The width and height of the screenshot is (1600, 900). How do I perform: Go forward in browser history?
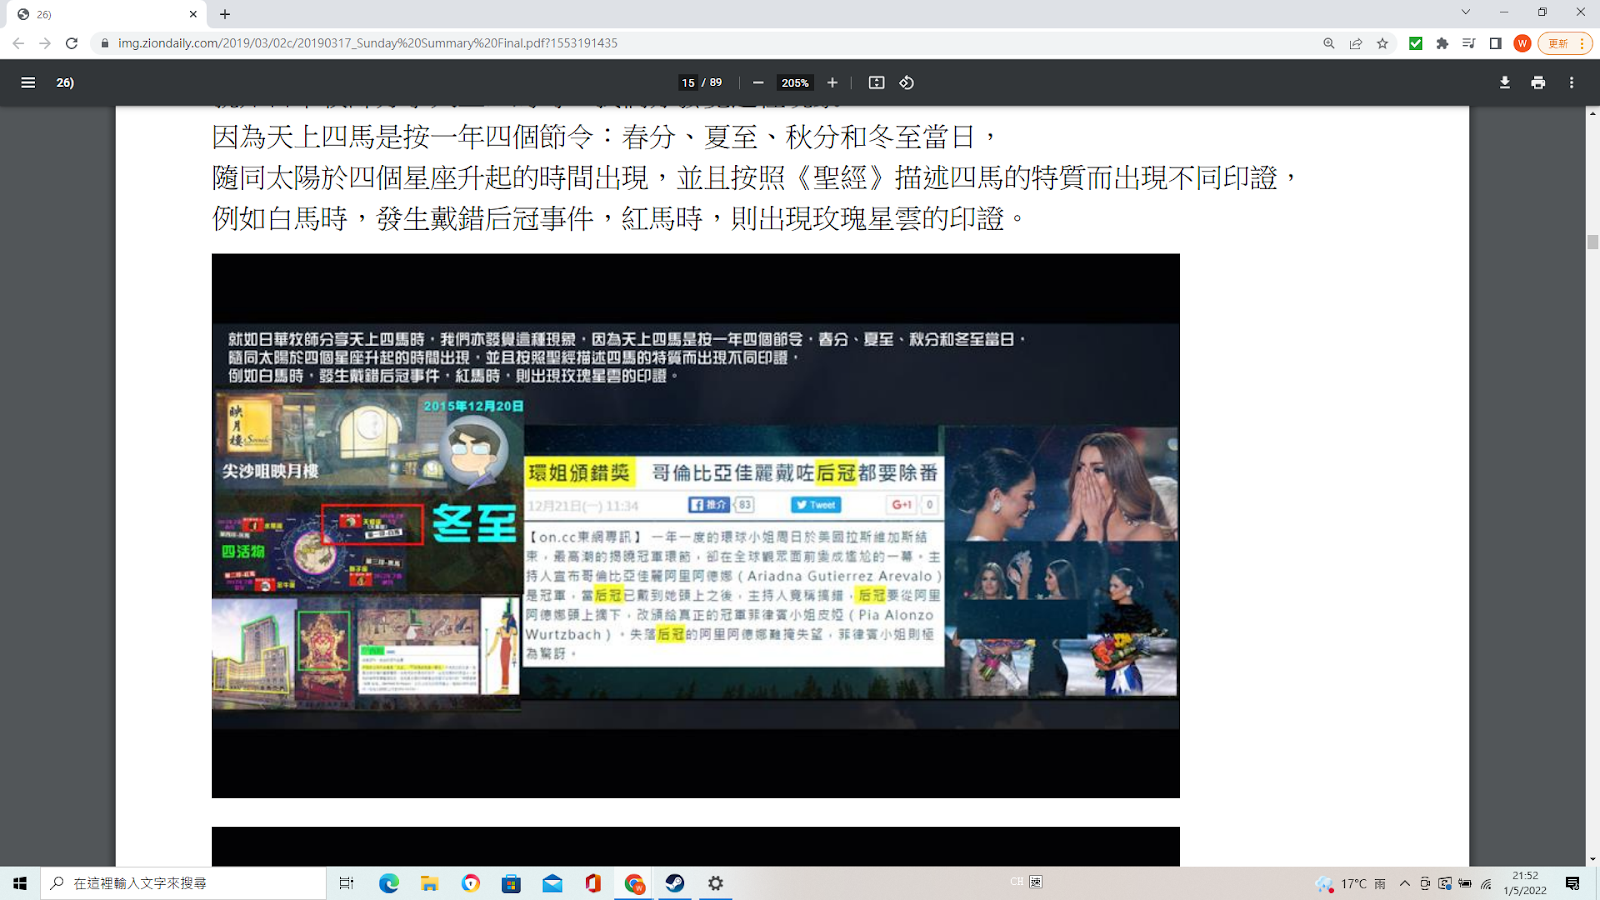click(x=45, y=43)
